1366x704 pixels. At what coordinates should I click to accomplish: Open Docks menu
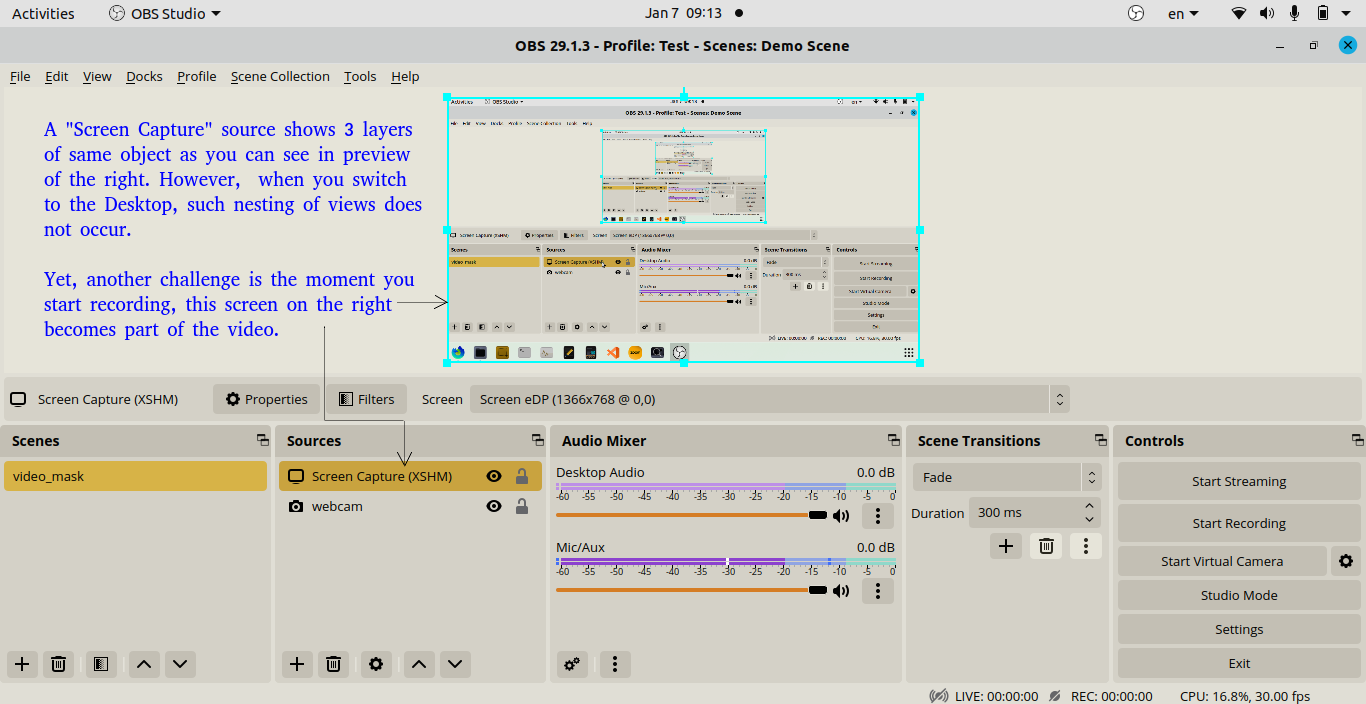[x=144, y=76]
